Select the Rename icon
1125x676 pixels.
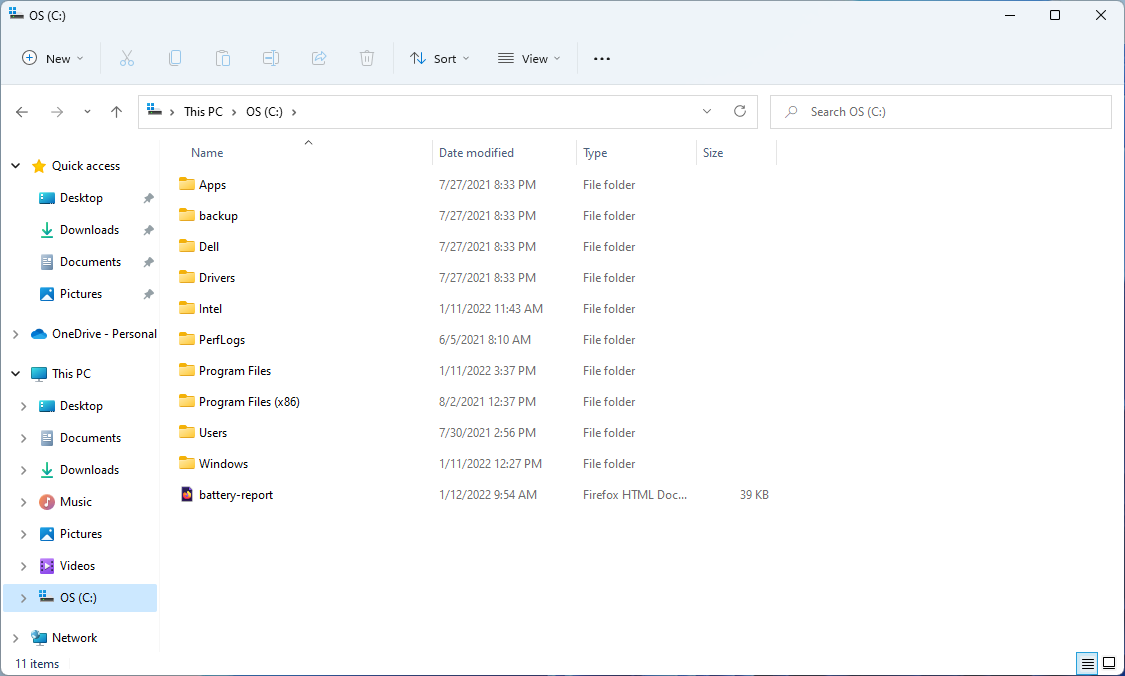coord(271,58)
